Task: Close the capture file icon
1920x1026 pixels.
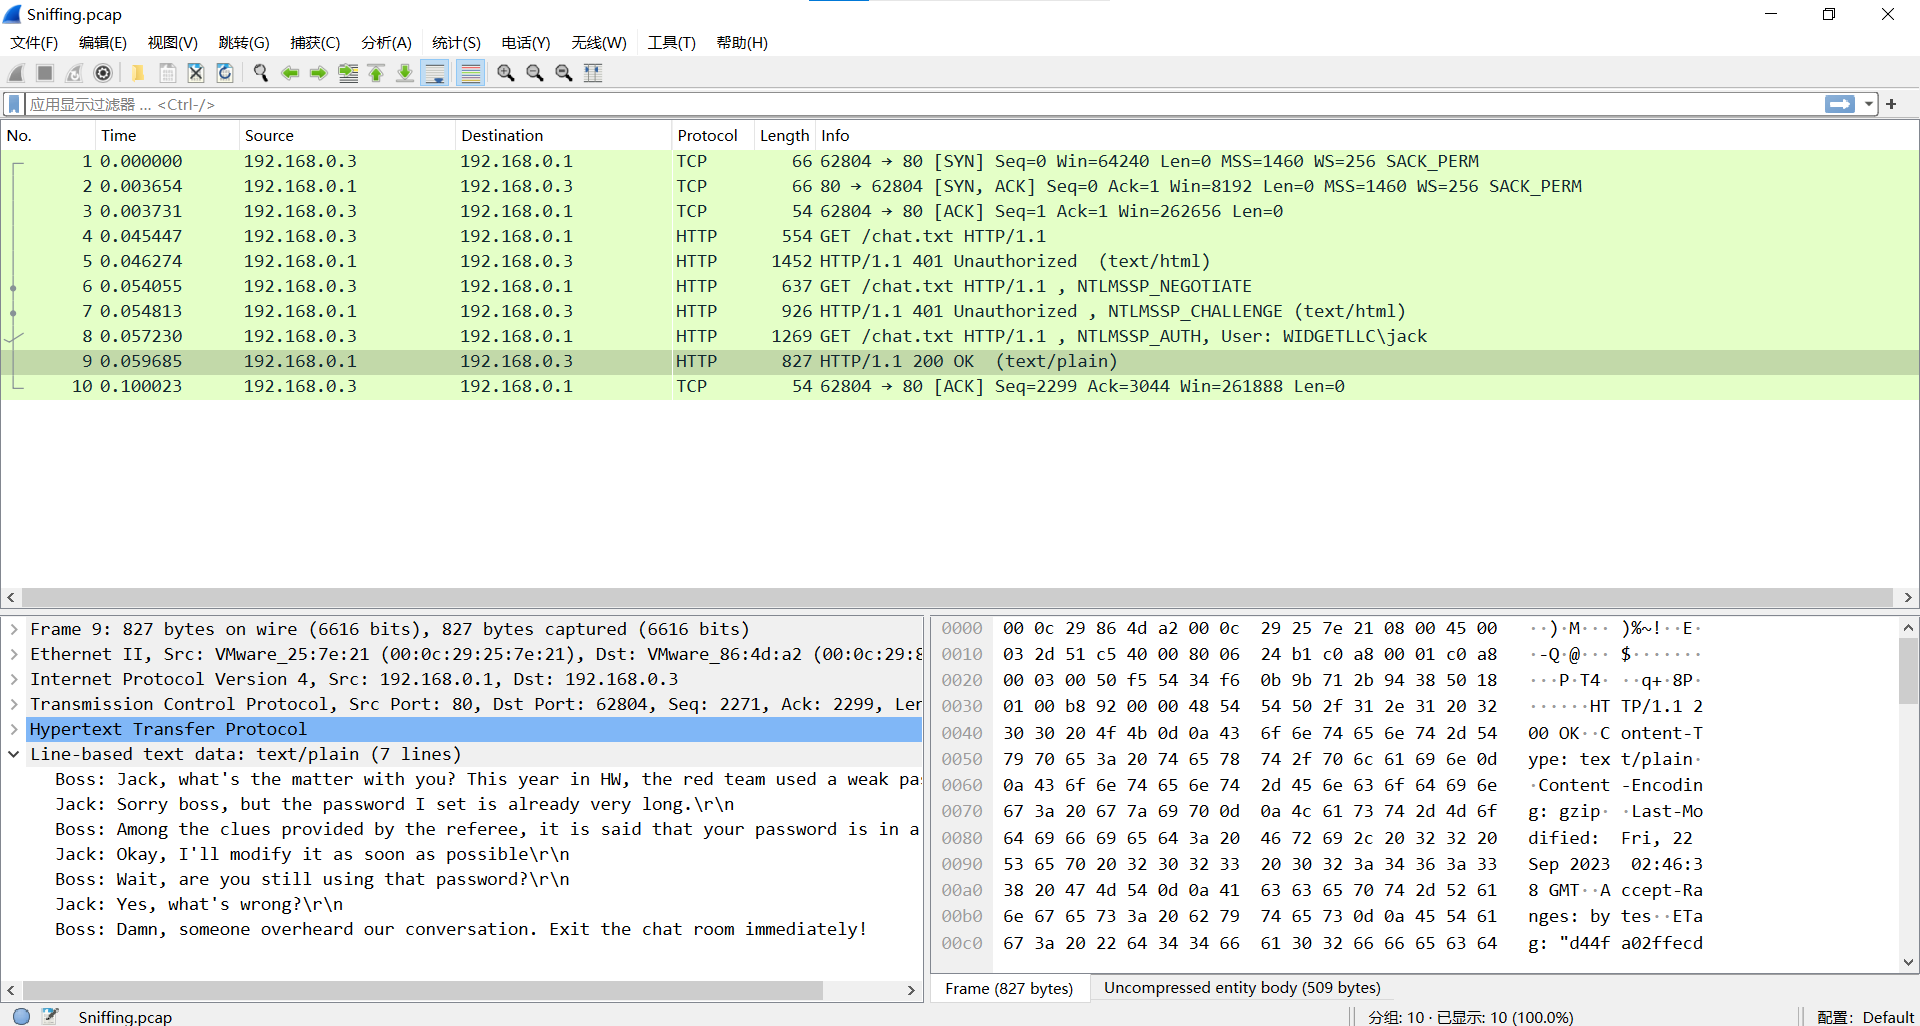Action: pyautogui.click(x=196, y=73)
